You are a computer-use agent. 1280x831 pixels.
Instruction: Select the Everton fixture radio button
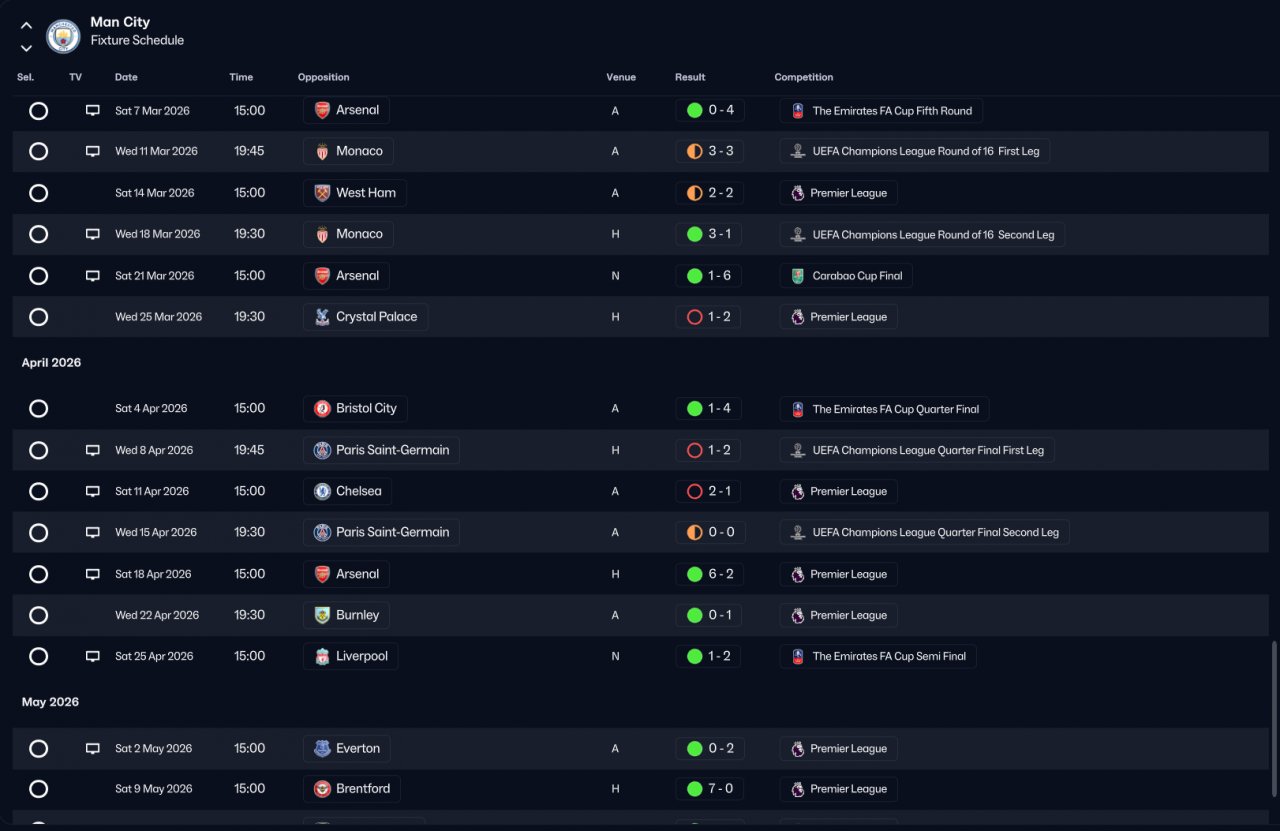pos(38,749)
